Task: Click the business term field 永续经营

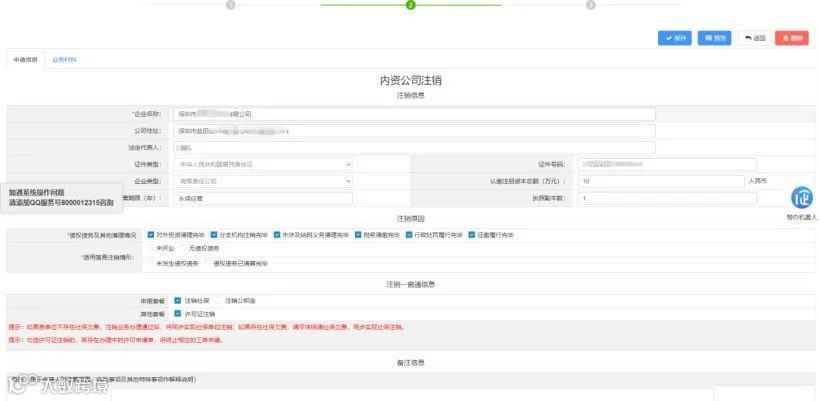Action: (263, 198)
